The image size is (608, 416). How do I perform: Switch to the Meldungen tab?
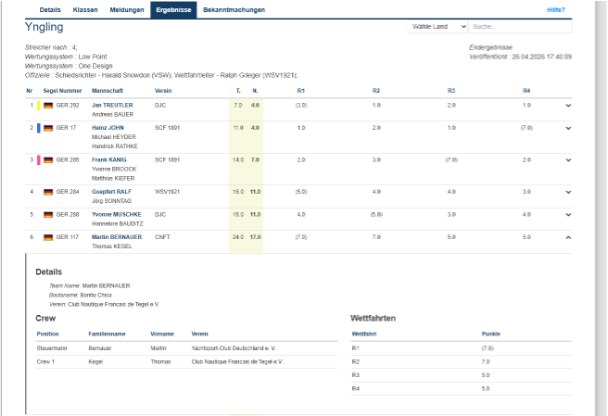(x=126, y=9)
